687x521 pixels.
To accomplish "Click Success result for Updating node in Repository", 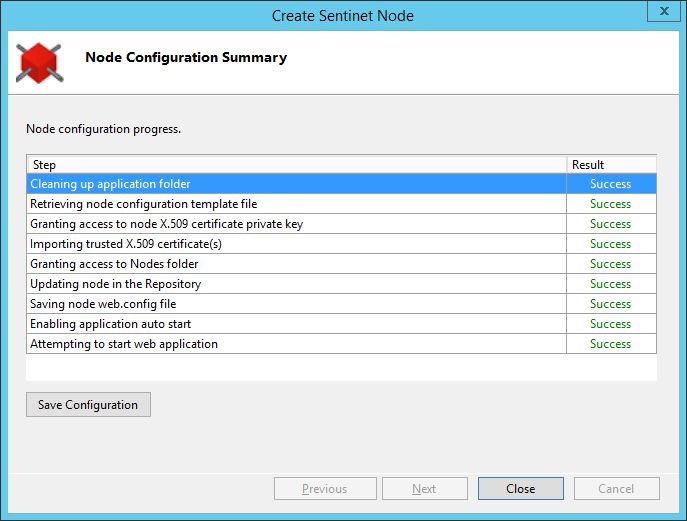I will point(610,284).
